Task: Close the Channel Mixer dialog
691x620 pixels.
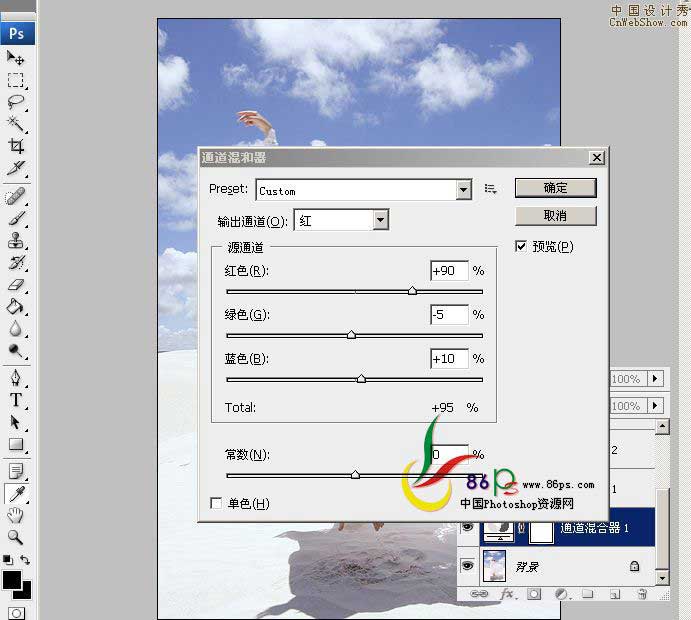Action: [596, 157]
